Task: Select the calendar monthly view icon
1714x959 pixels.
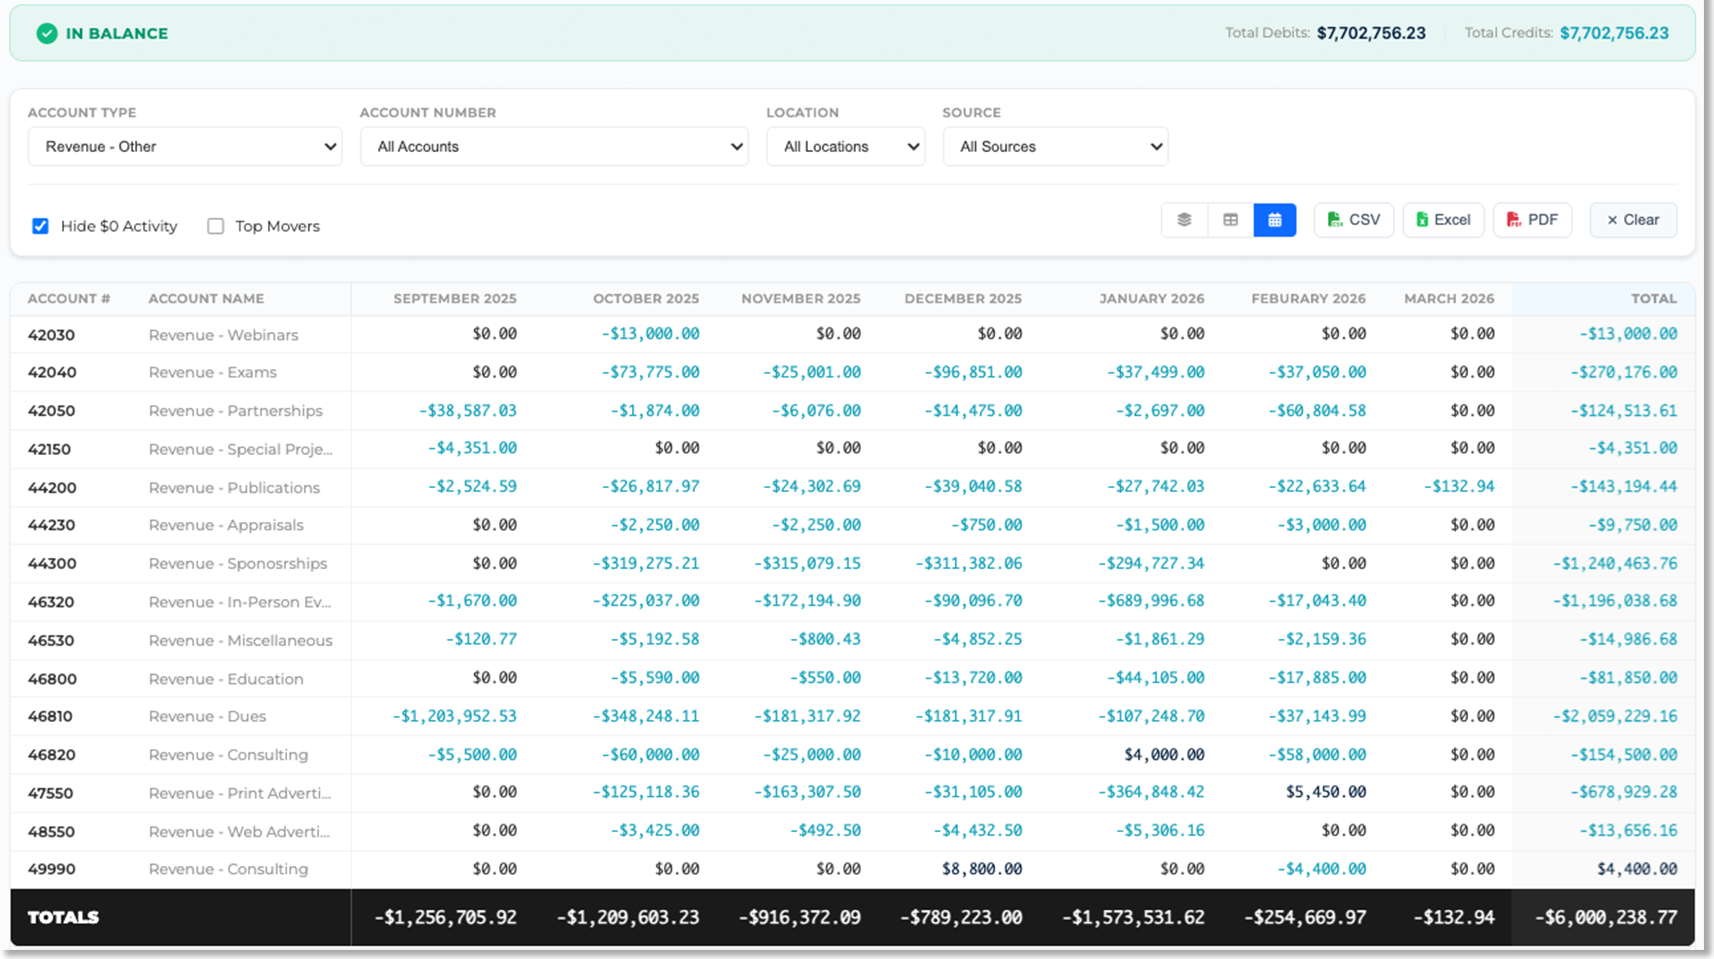Action: [1275, 220]
